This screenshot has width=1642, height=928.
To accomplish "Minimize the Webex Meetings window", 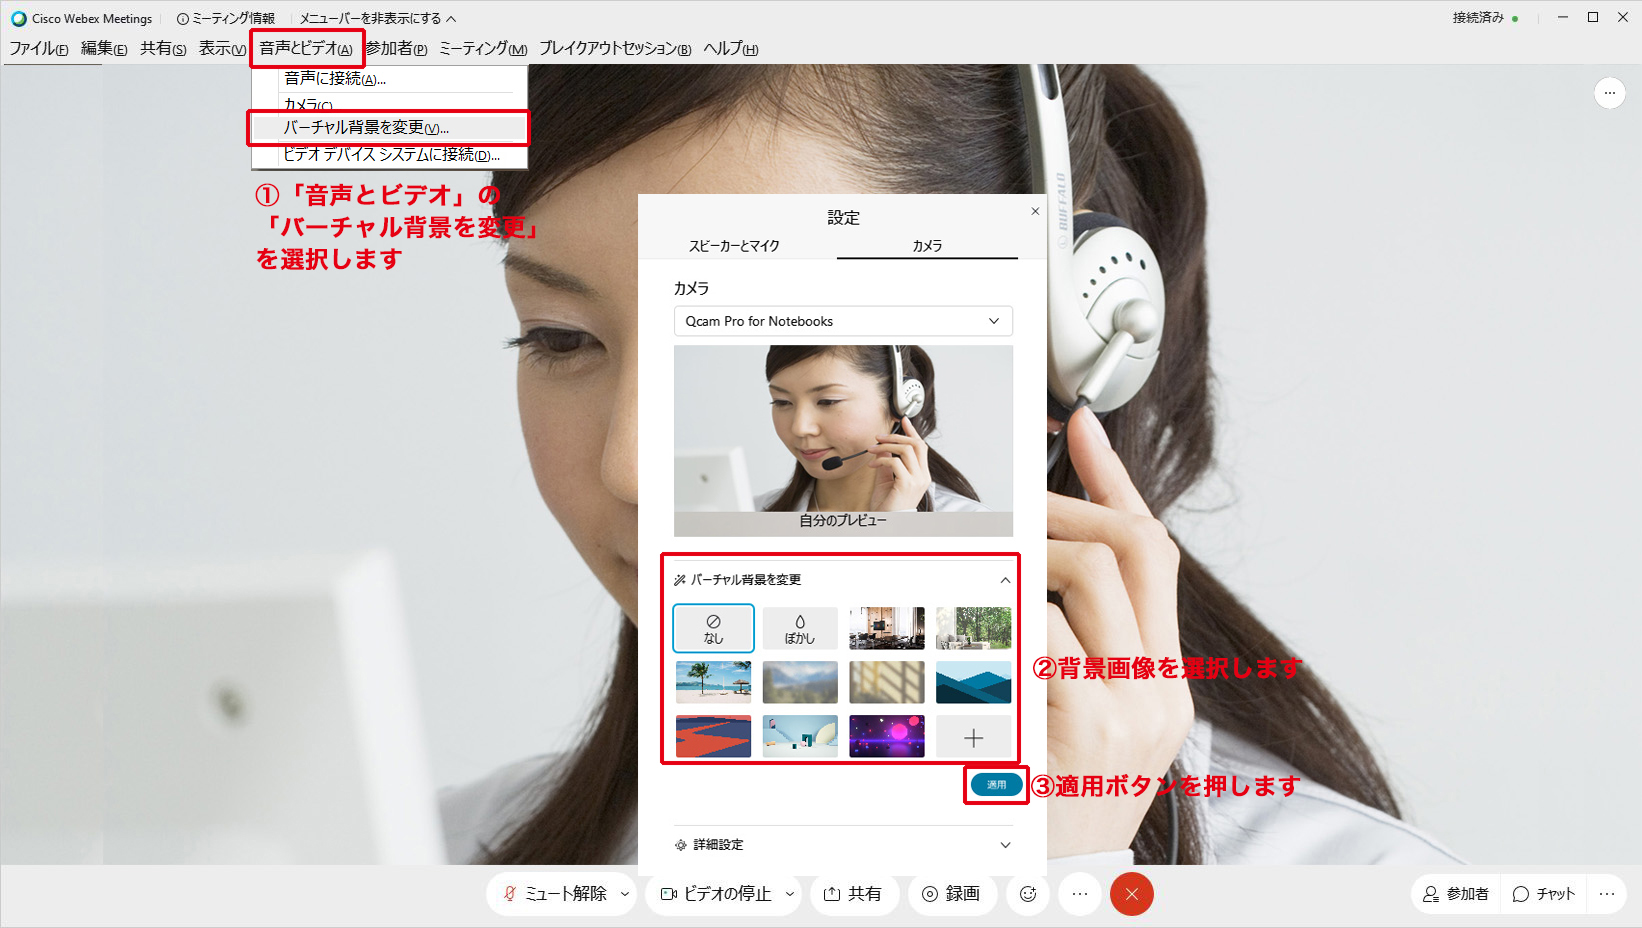I will [x=1563, y=17].
